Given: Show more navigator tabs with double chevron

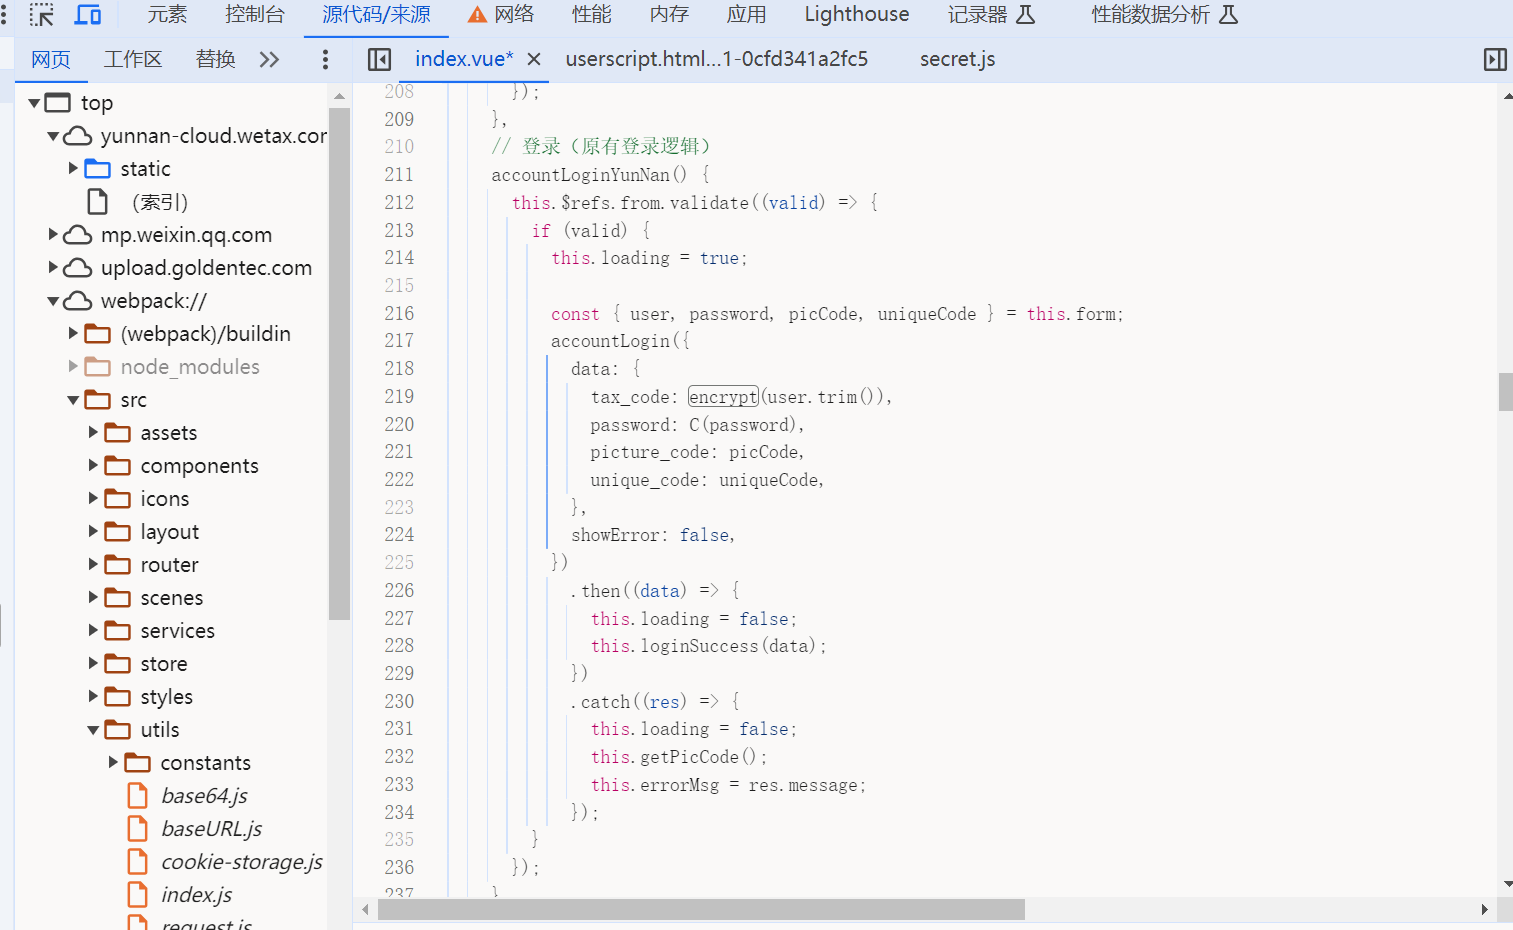Looking at the screenshot, I should [x=269, y=60].
